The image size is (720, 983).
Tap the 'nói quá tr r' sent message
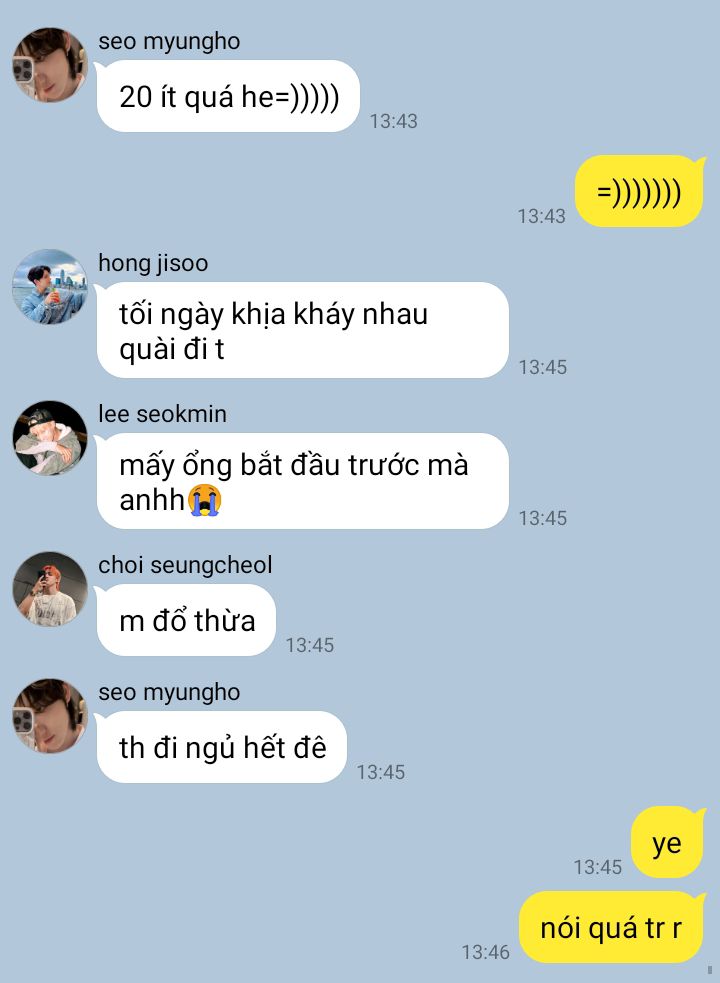(611, 927)
